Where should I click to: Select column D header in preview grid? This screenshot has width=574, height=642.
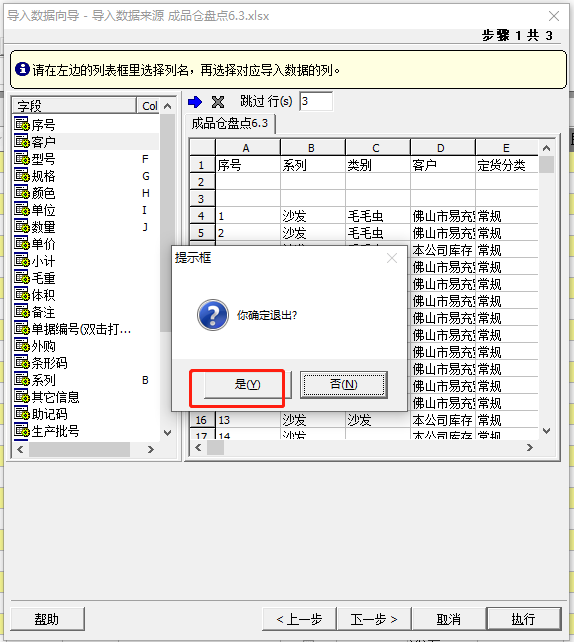click(443, 148)
